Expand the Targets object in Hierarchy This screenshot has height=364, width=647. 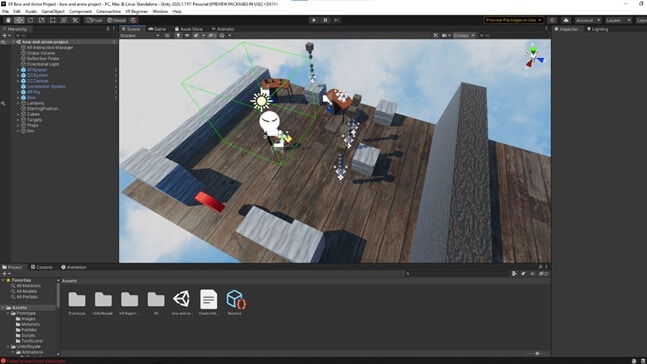tap(18, 120)
